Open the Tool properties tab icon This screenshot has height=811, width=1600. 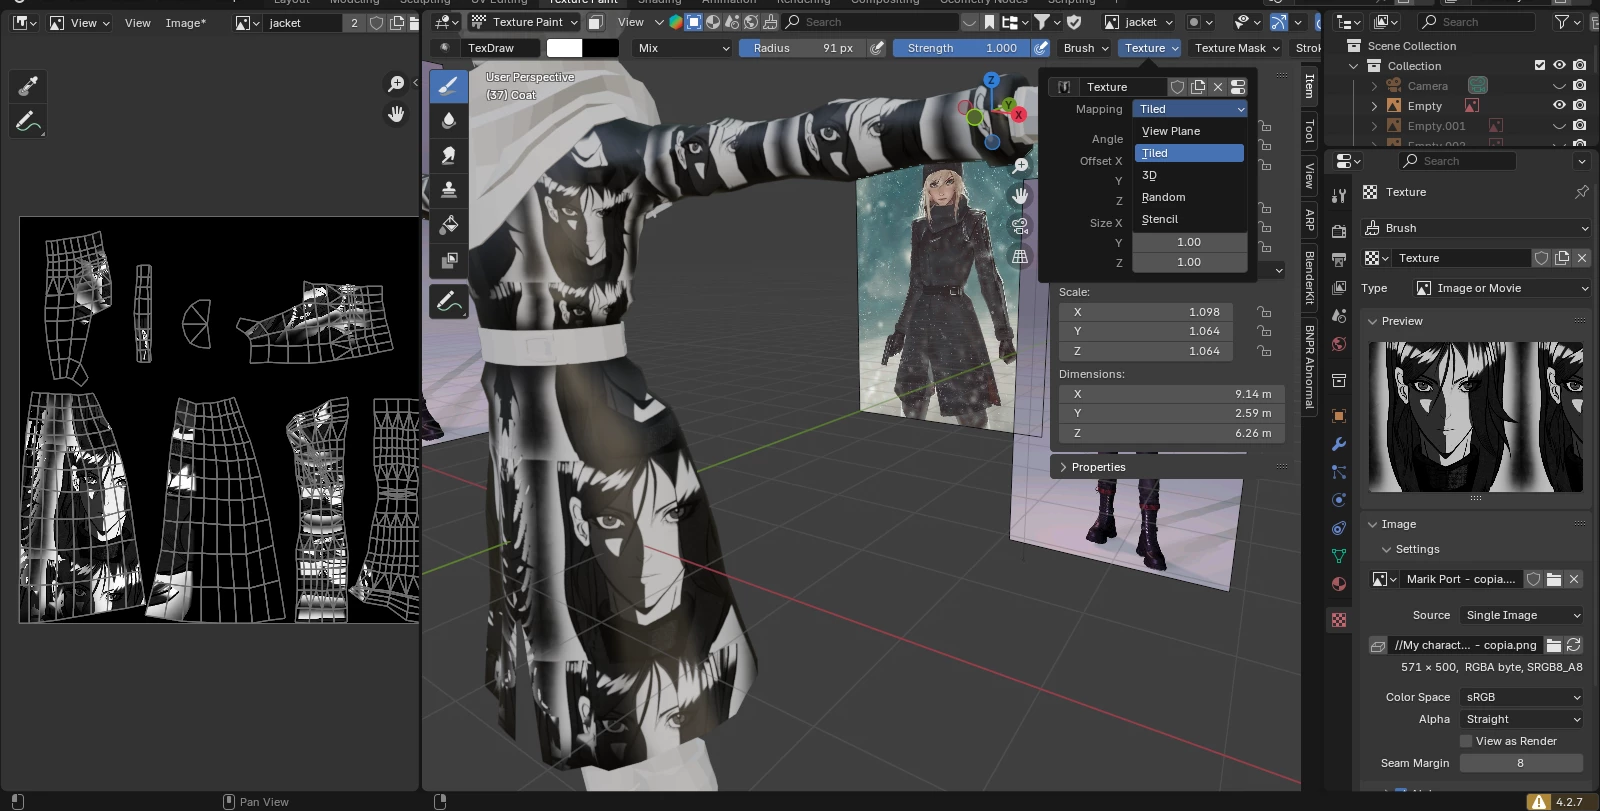(x=1339, y=196)
